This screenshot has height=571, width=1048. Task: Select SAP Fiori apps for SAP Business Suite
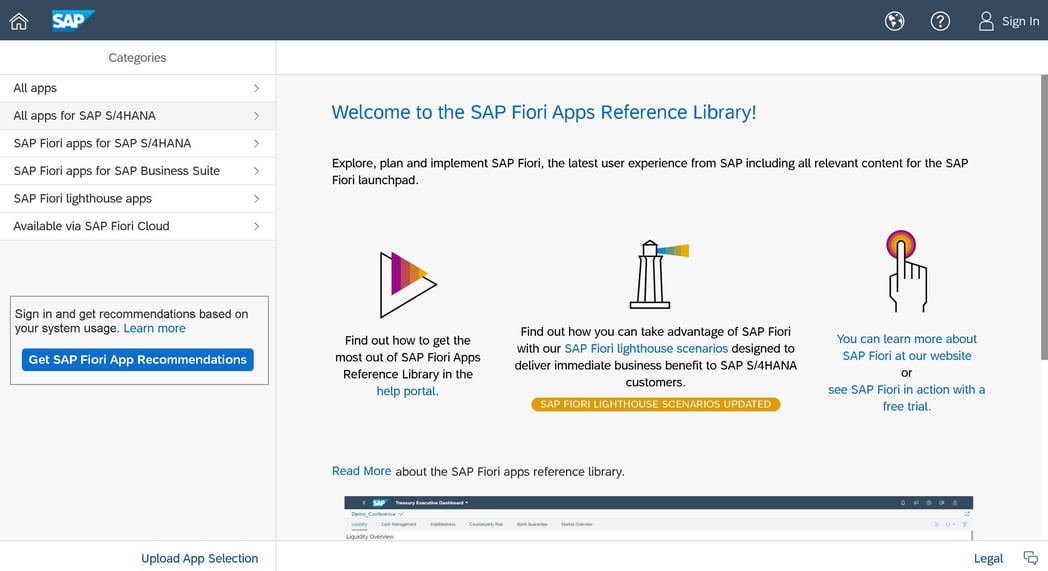pyautogui.click(x=117, y=171)
